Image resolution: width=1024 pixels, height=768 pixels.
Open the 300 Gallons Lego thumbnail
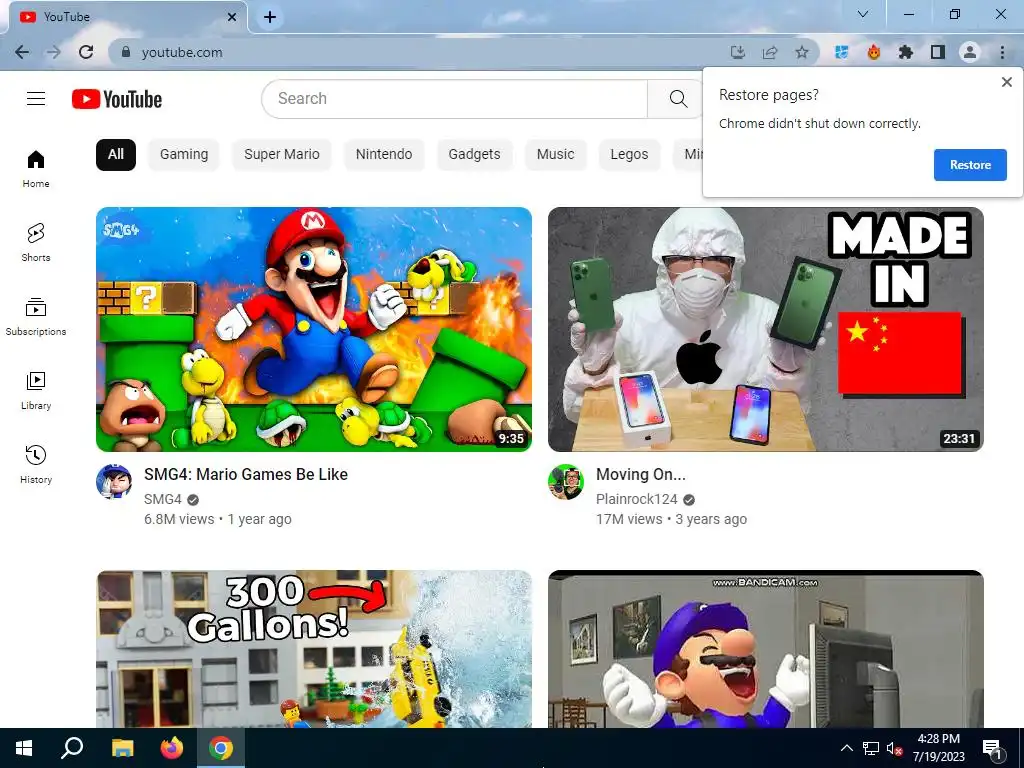(x=313, y=649)
